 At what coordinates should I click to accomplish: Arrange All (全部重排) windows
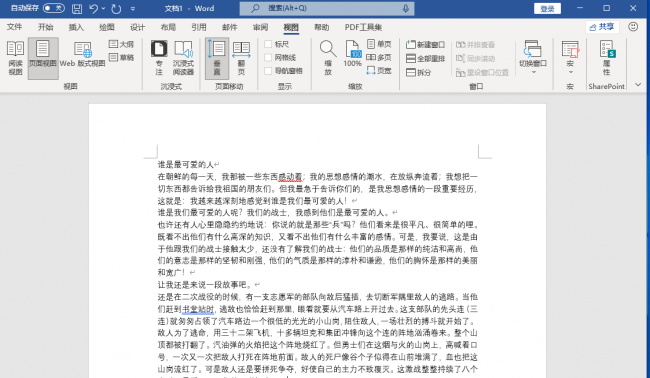(x=425, y=58)
